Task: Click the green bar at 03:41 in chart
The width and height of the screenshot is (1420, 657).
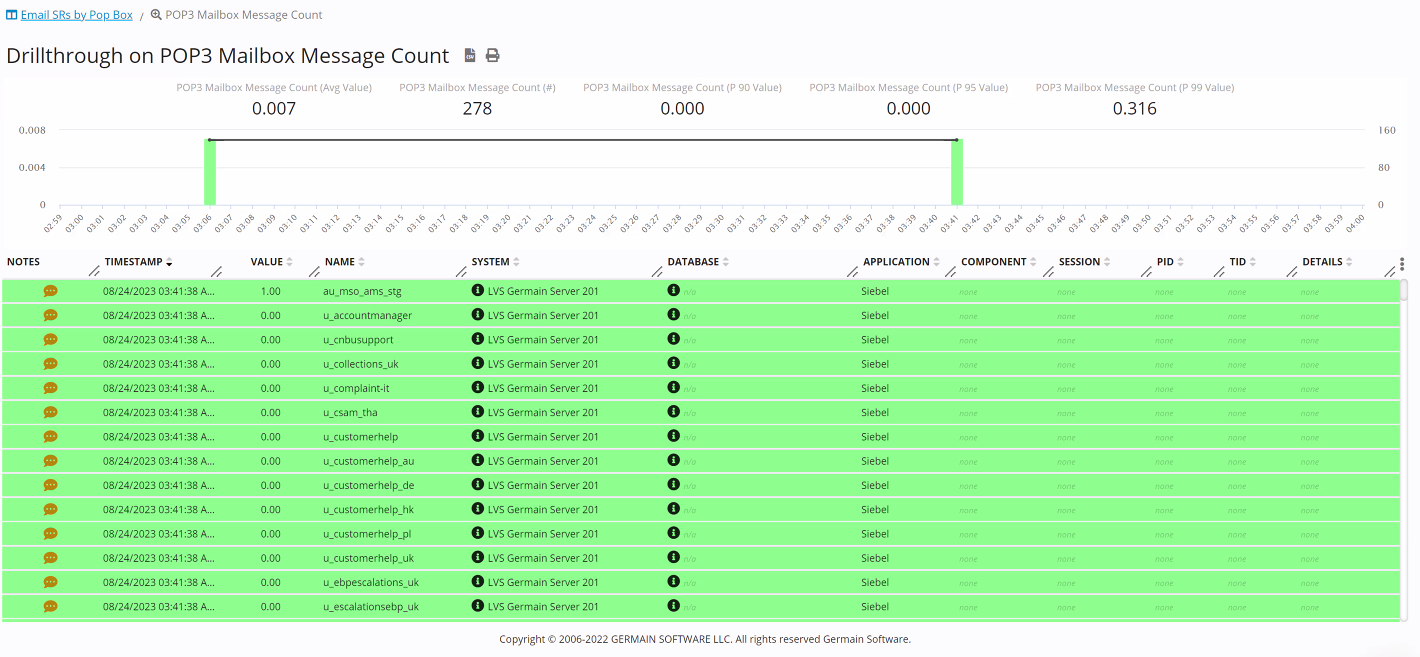Action: (957, 172)
